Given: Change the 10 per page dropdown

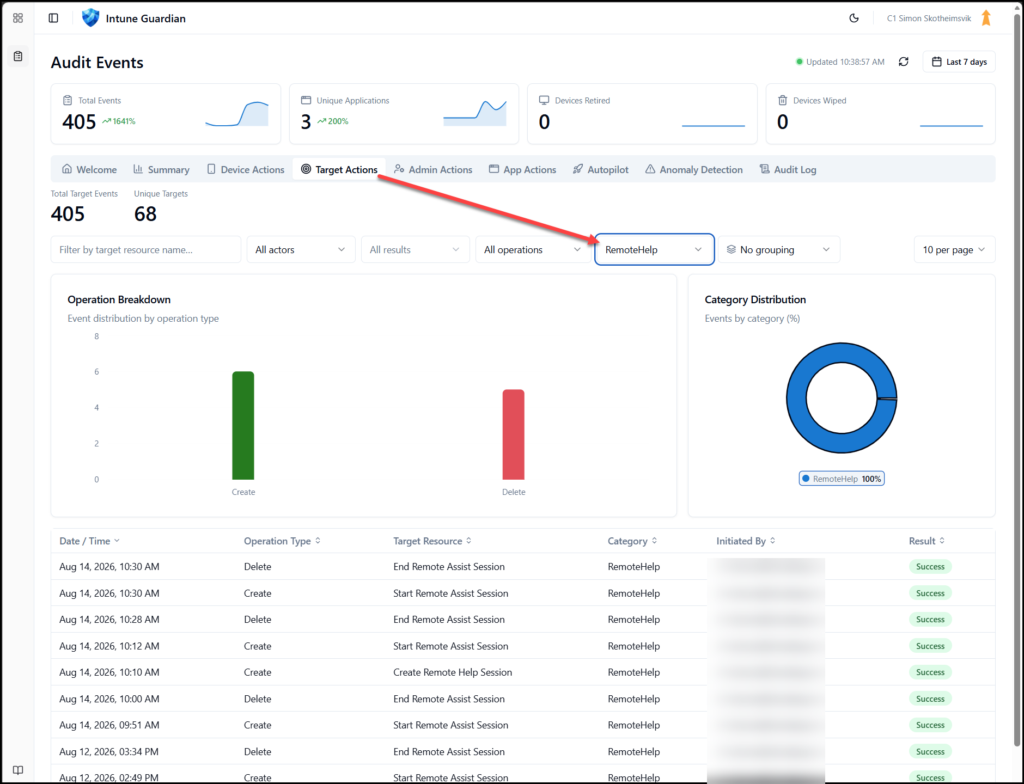Looking at the screenshot, I should coord(954,250).
